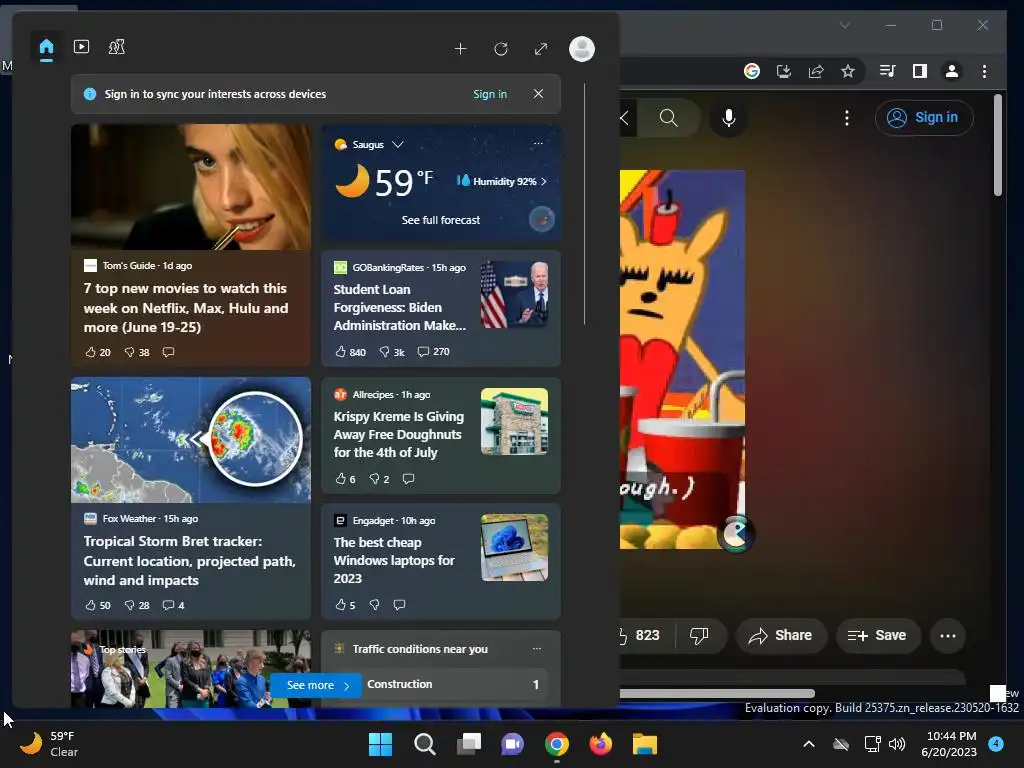Save the YouTube video to playlist

pos(878,635)
